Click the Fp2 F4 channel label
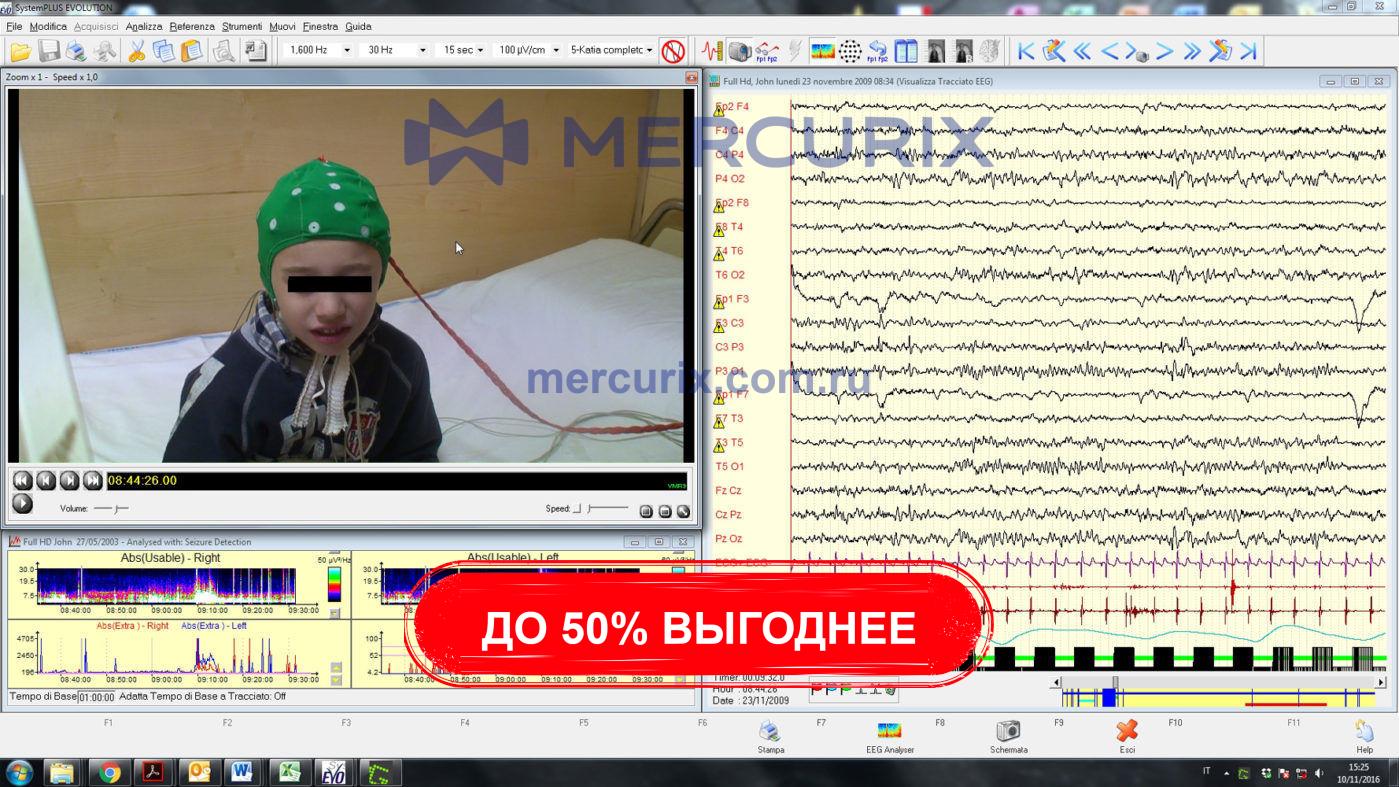The image size is (1399, 787). pyautogui.click(x=732, y=107)
